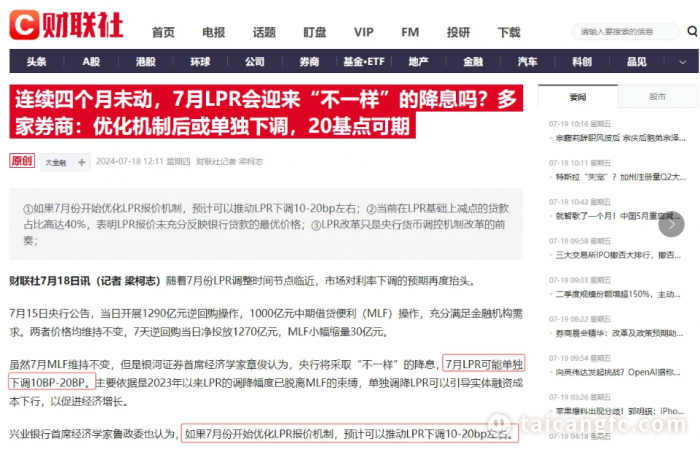The width and height of the screenshot is (700, 452).
Task: Select 品见 in the category bar
Action: (637, 62)
